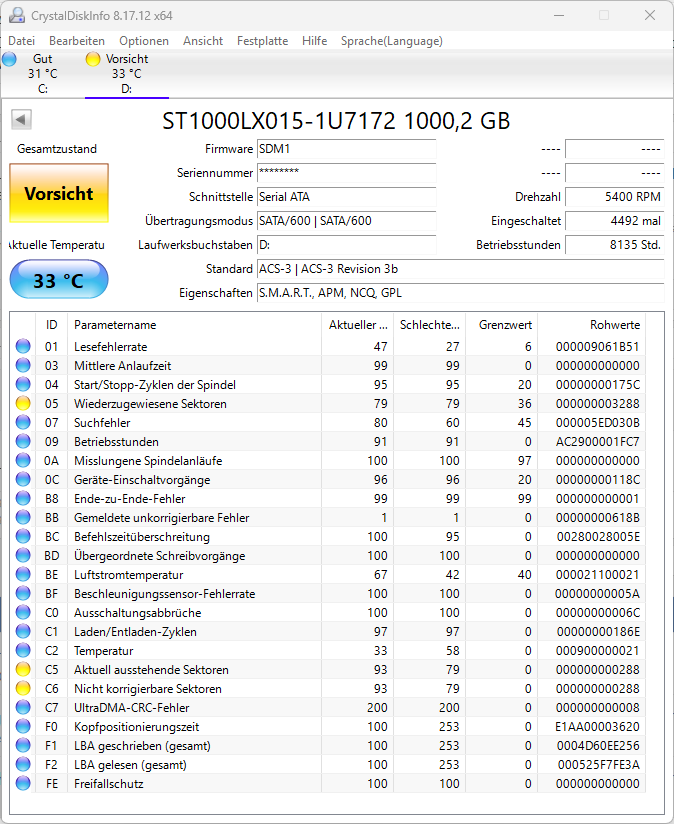Click the Aktueller column header
This screenshot has width=674, height=824.
[x=358, y=325]
